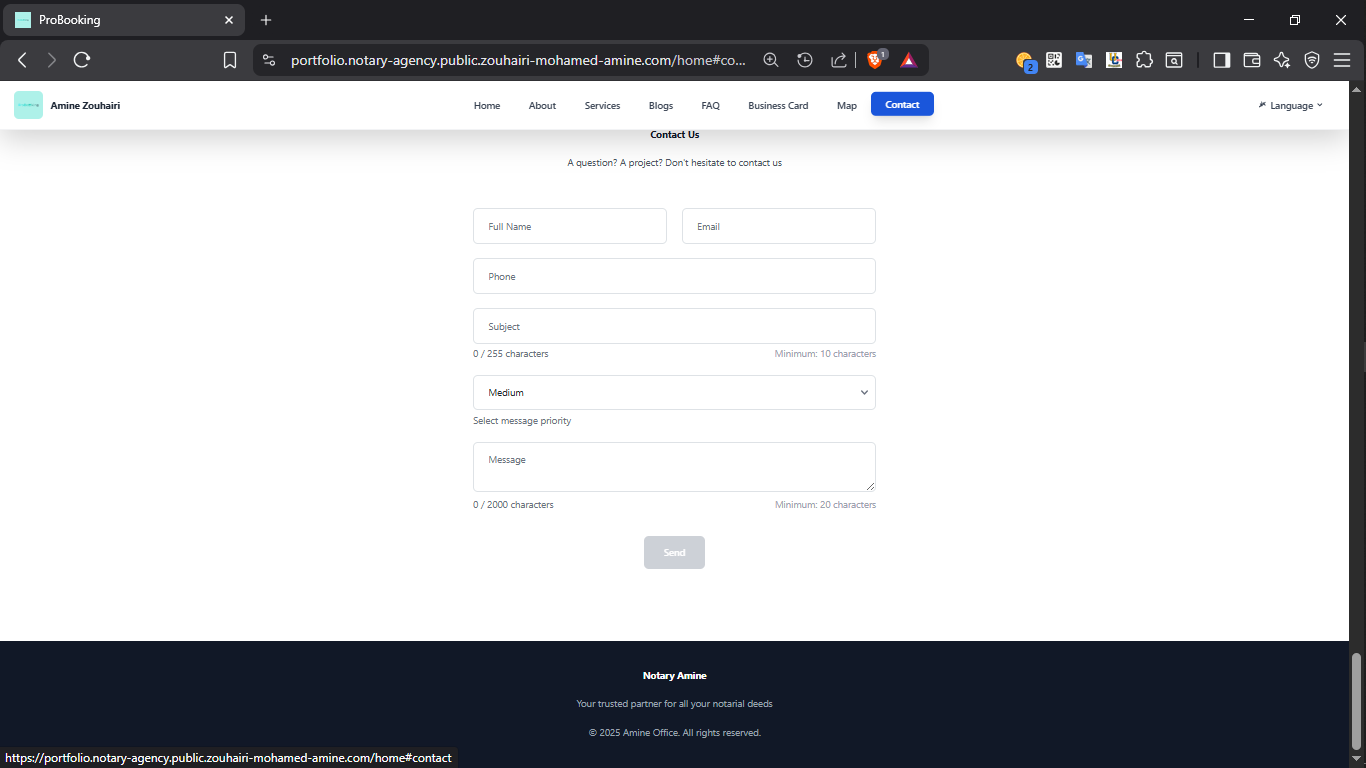The width and height of the screenshot is (1366, 768).
Task: Open browsing history clock icon
Action: [805, 59]
